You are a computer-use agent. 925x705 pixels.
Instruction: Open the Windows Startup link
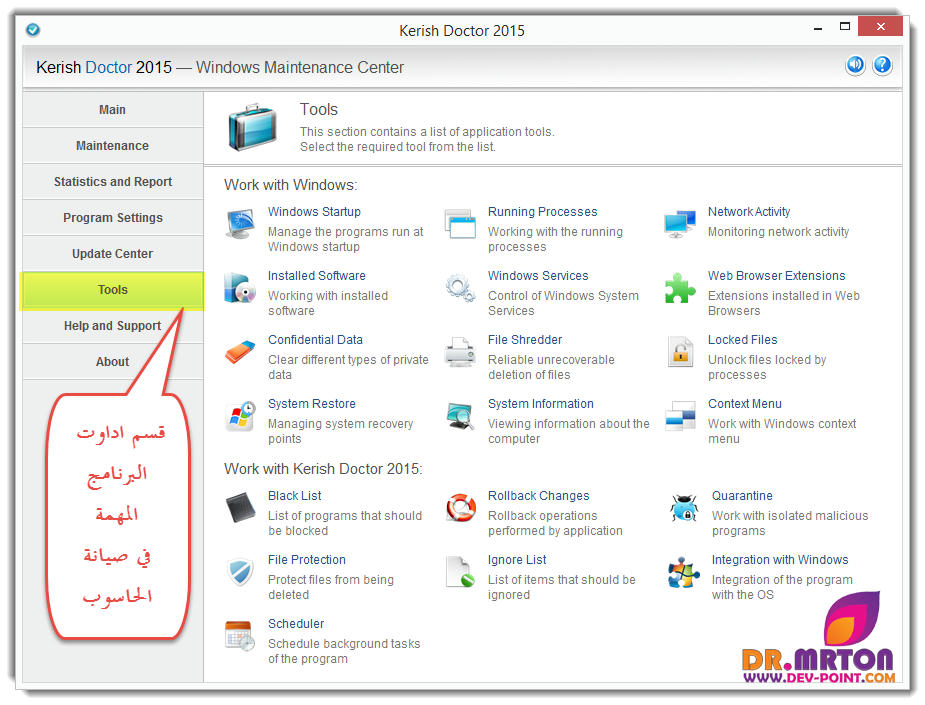pyautogui.click(x=314, y=212)
